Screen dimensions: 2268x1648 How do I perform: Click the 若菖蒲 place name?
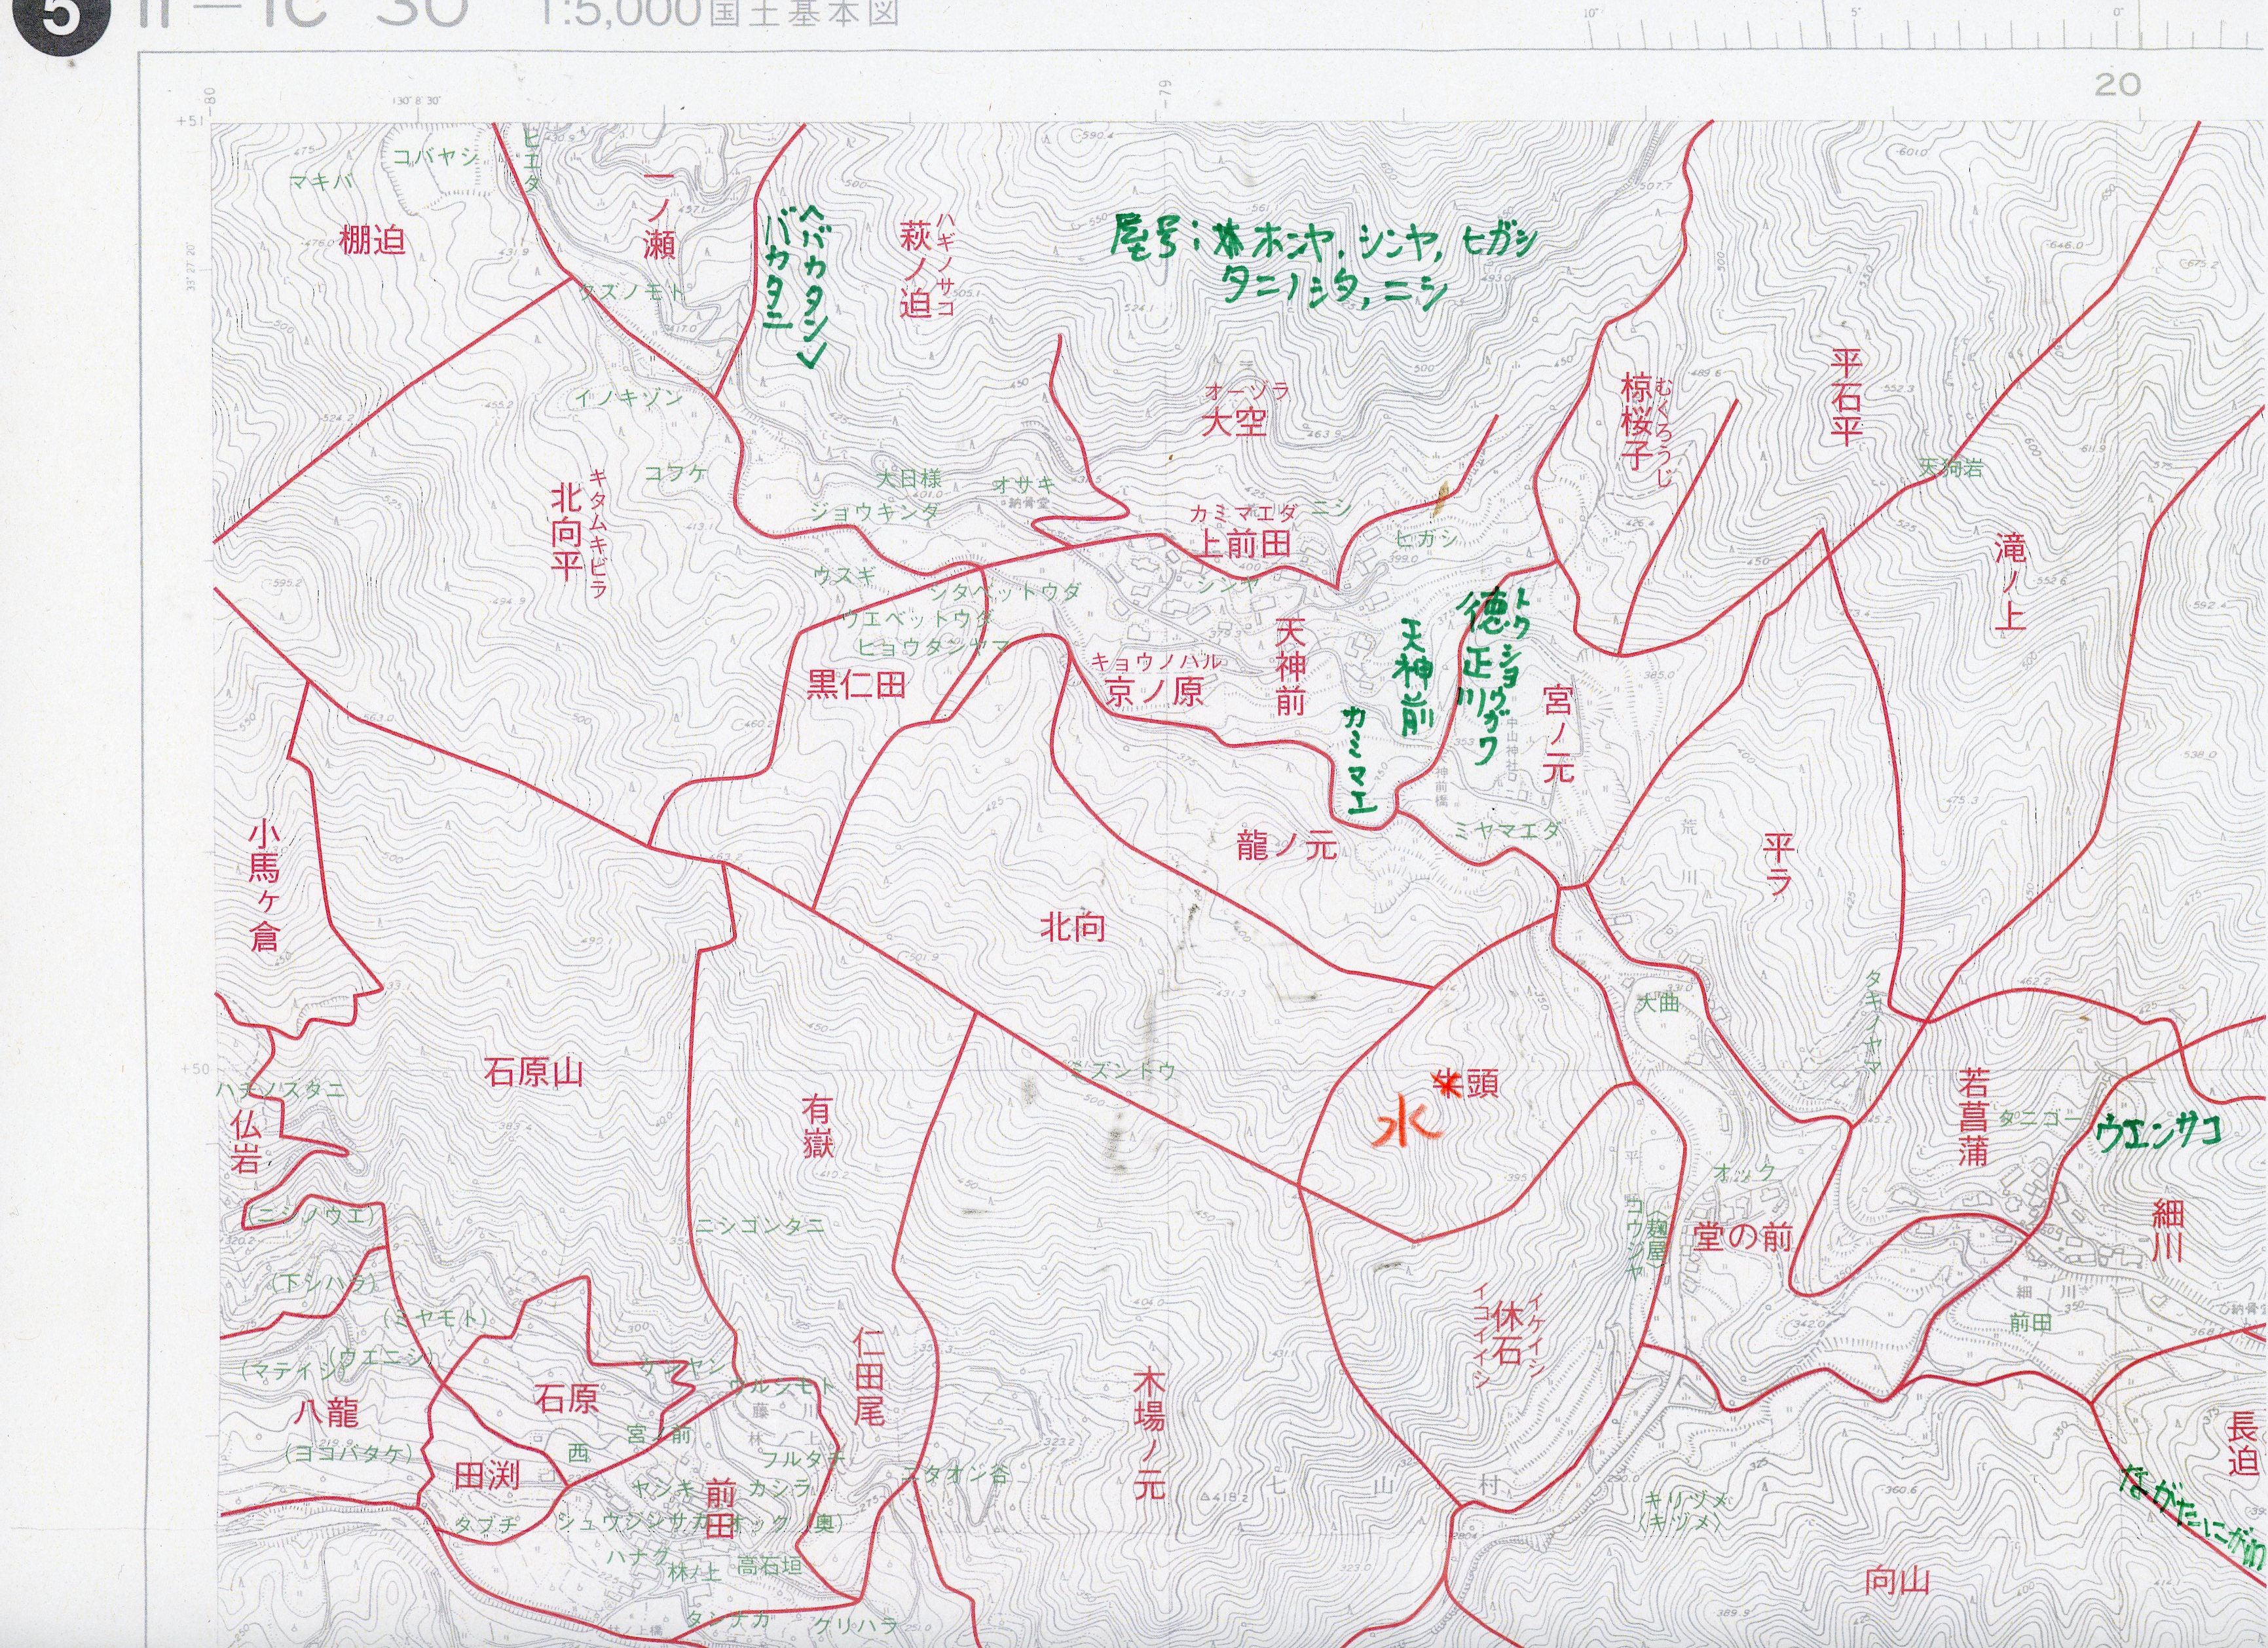(1973, 1117)
